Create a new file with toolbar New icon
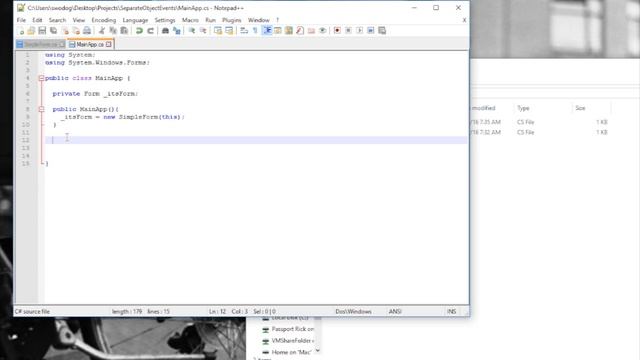 (x=21, y=31)
